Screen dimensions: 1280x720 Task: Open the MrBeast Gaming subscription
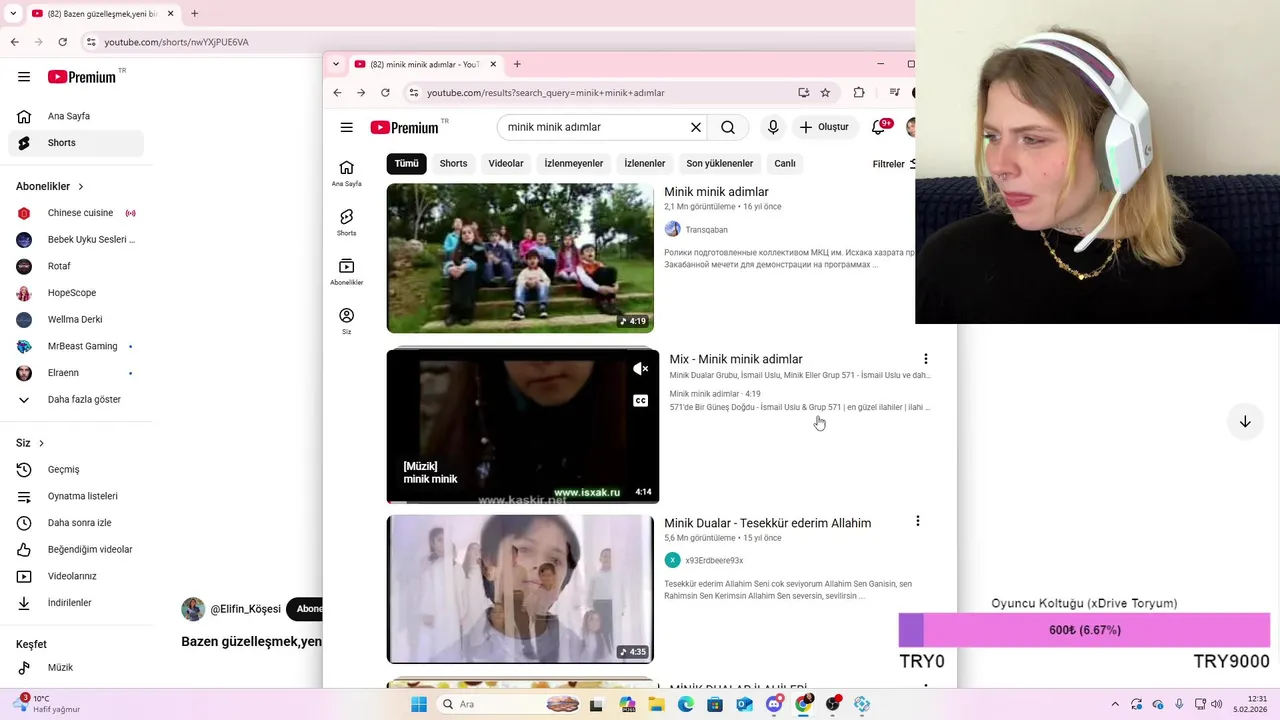tap(77, 346)
